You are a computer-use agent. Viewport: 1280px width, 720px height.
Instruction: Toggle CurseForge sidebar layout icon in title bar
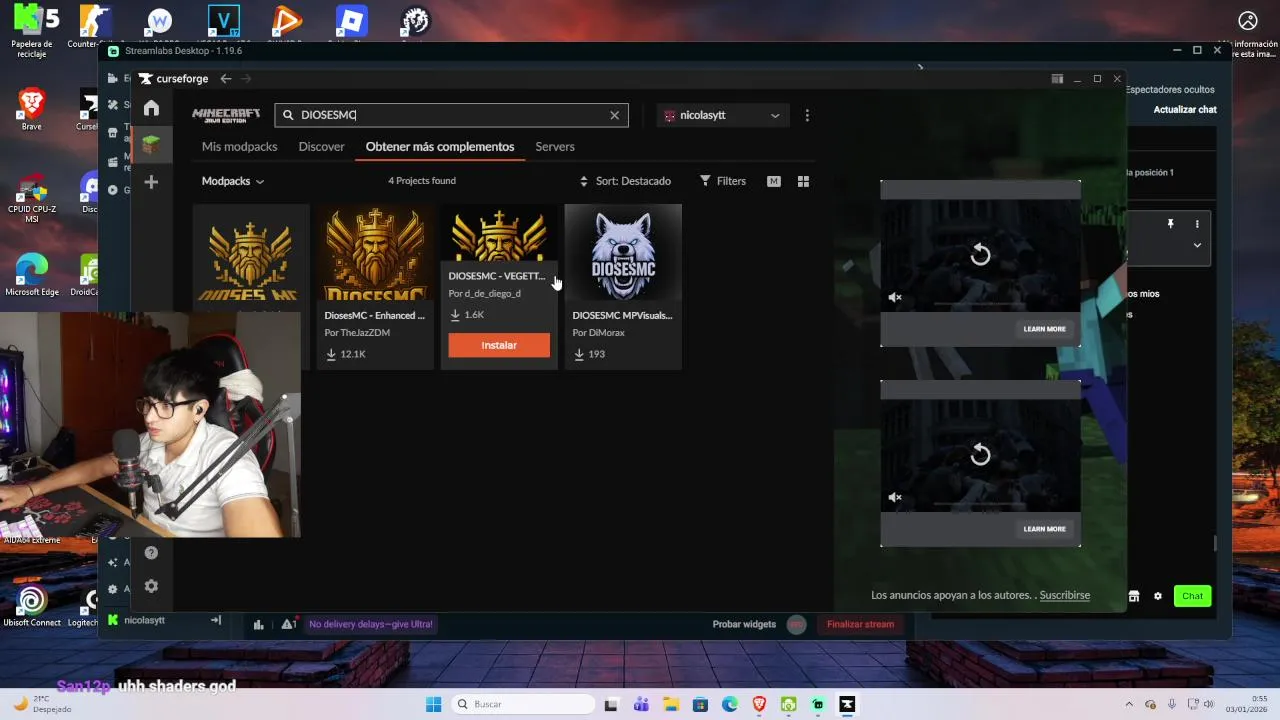click(x=1057, y=79)
